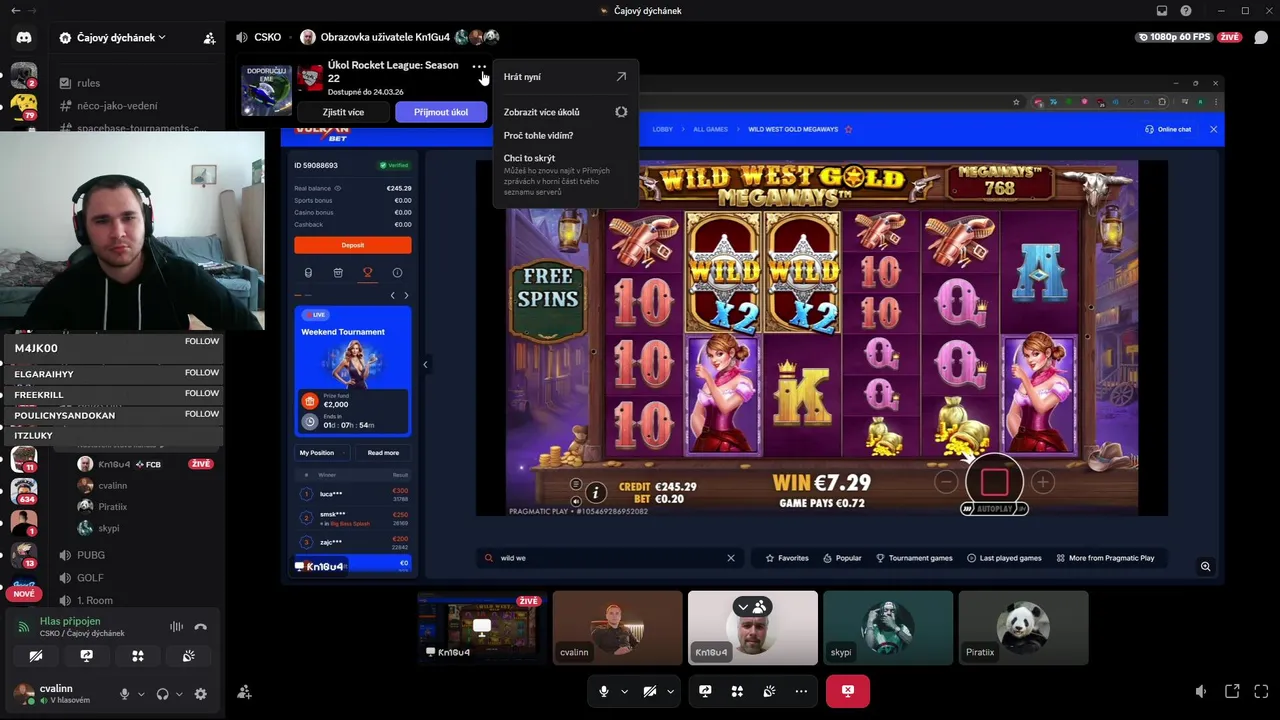Viewport: 1280px width, 720px height.
Task: Adjust stream volume speaker icon
Action: [x=1201, y=691]
